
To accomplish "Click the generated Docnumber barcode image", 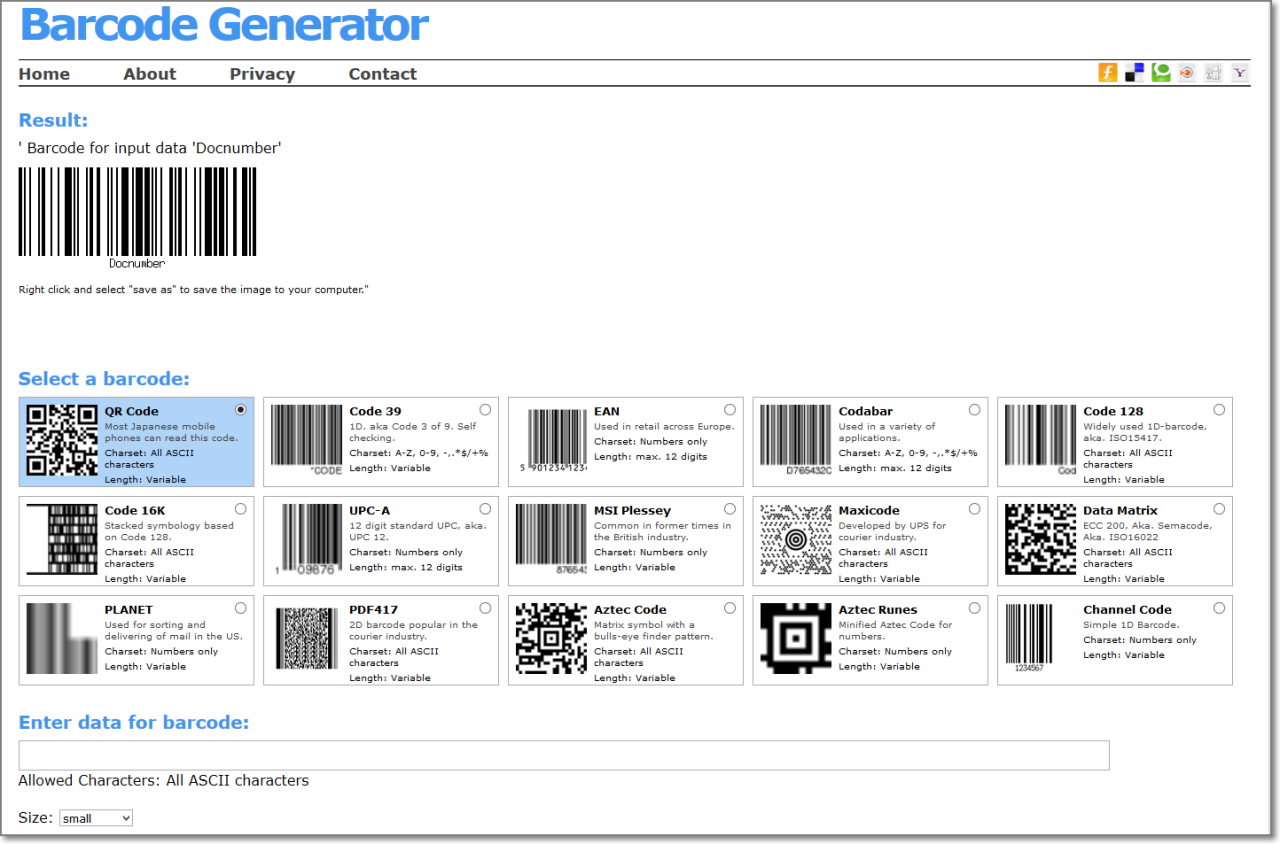I will click(x=138, y=217).
